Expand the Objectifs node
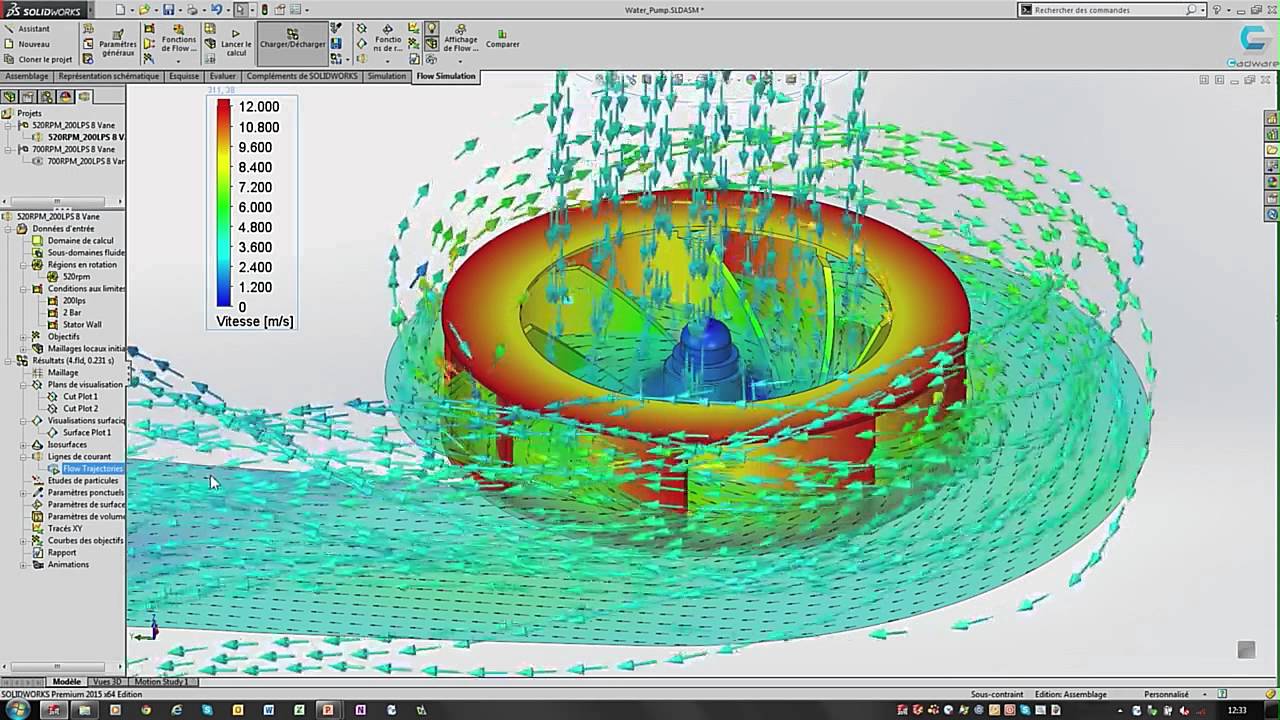Image resolution: width=1280 pixels, height=720 pixels. point(23,337)
